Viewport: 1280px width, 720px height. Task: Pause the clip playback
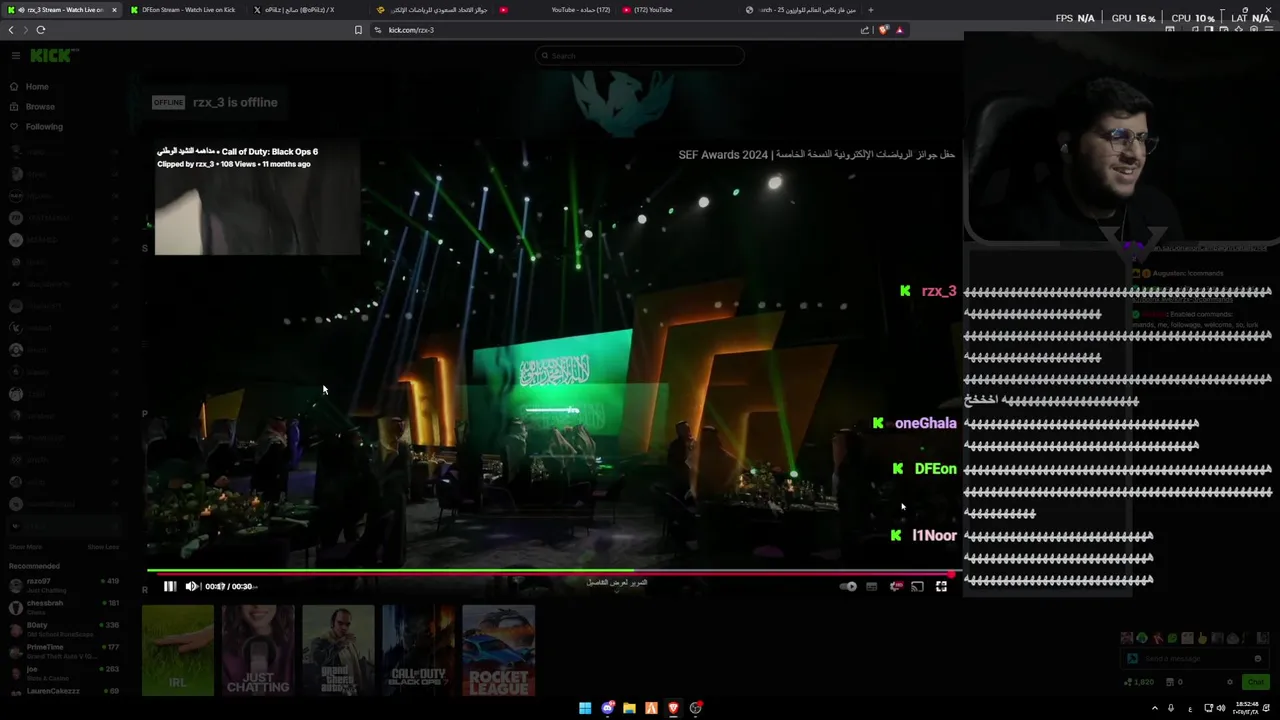point(170,587)
